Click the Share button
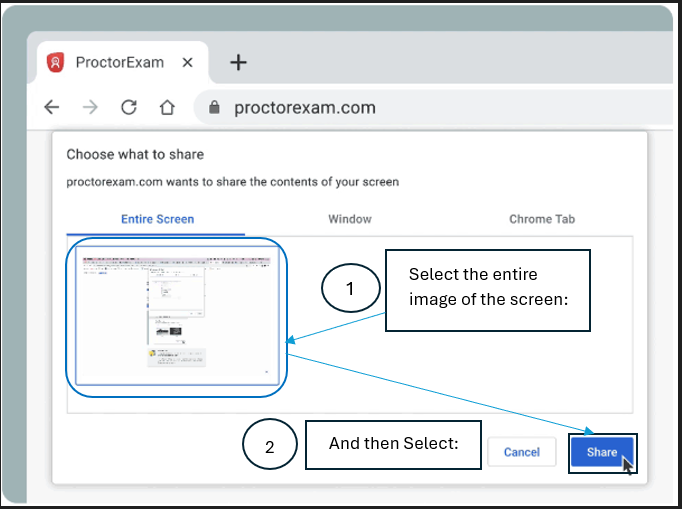The height and width of the screenshot is (509, 682). [x=602, y=452]
